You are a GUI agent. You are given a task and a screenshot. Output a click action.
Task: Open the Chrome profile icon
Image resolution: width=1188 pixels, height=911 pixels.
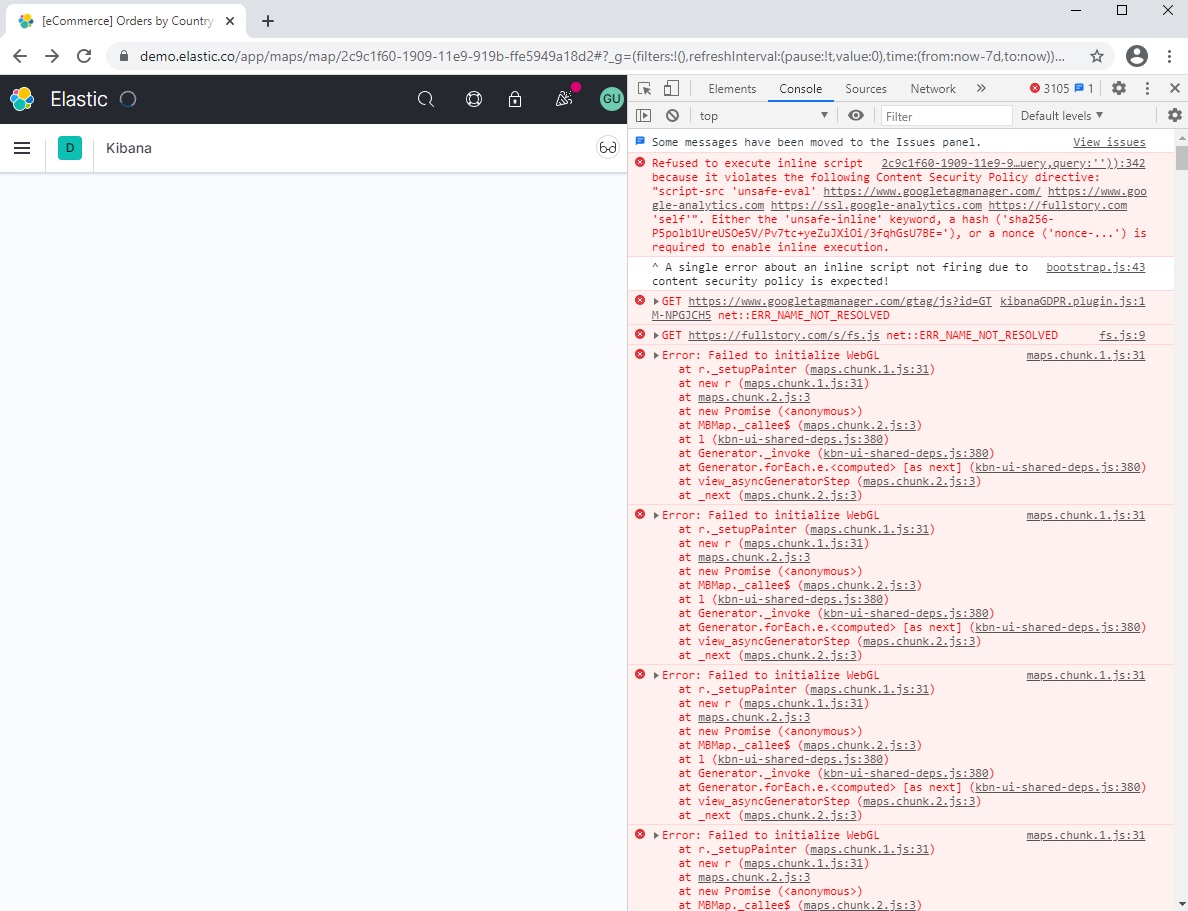tap(1136, 56)
